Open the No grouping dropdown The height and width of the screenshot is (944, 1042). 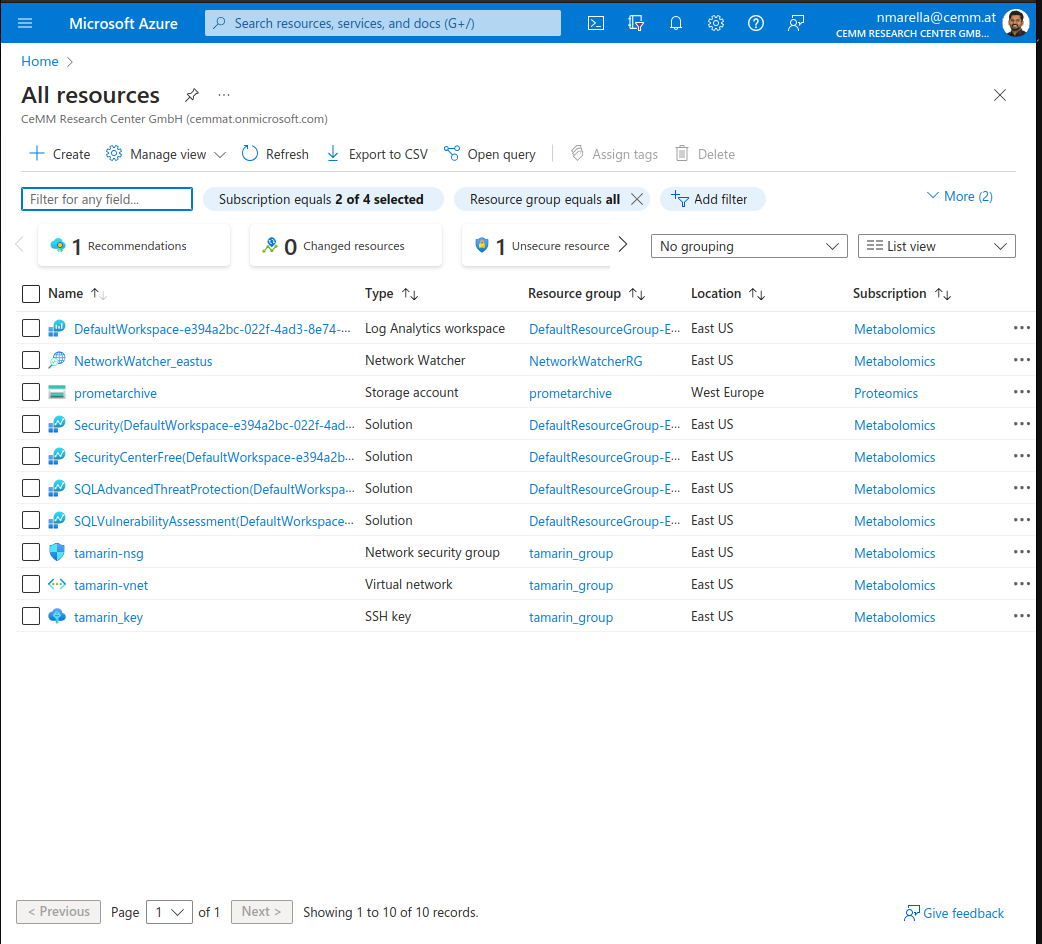(x=749, y=246)
